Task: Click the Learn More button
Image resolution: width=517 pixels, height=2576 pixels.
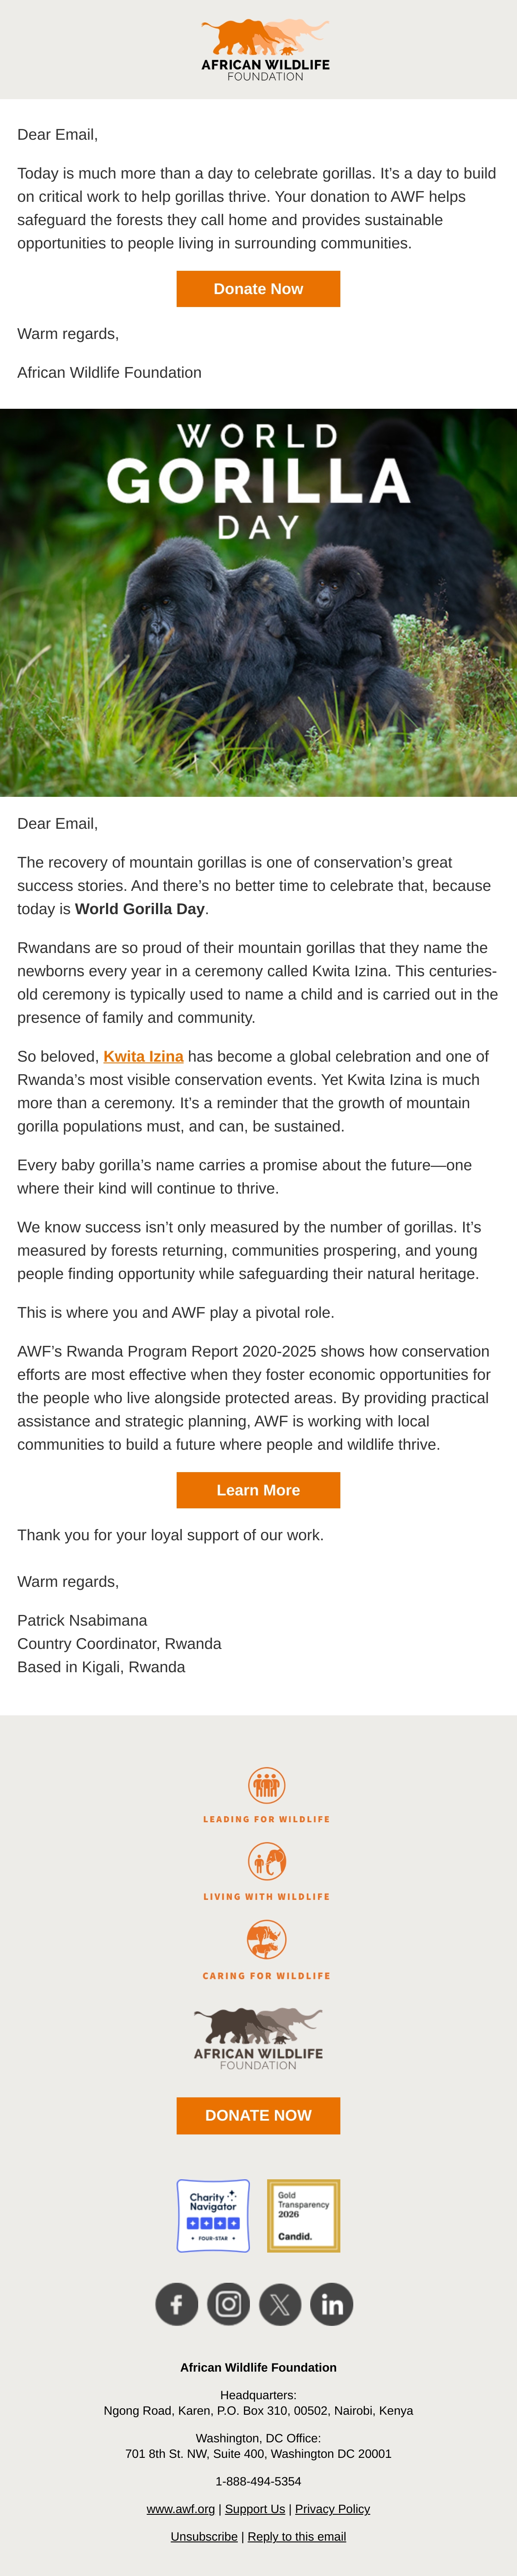Action: coord(258,1490)
